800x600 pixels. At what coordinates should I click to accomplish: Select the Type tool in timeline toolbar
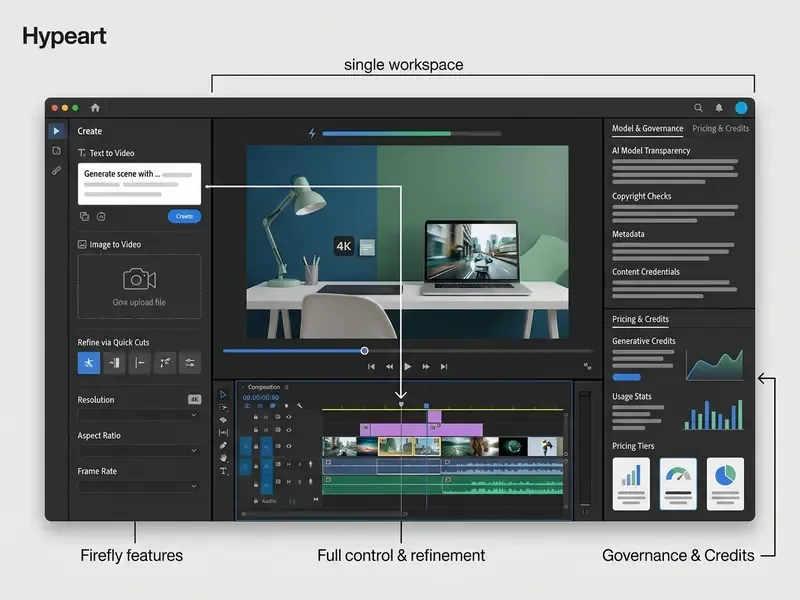(223, 471)
